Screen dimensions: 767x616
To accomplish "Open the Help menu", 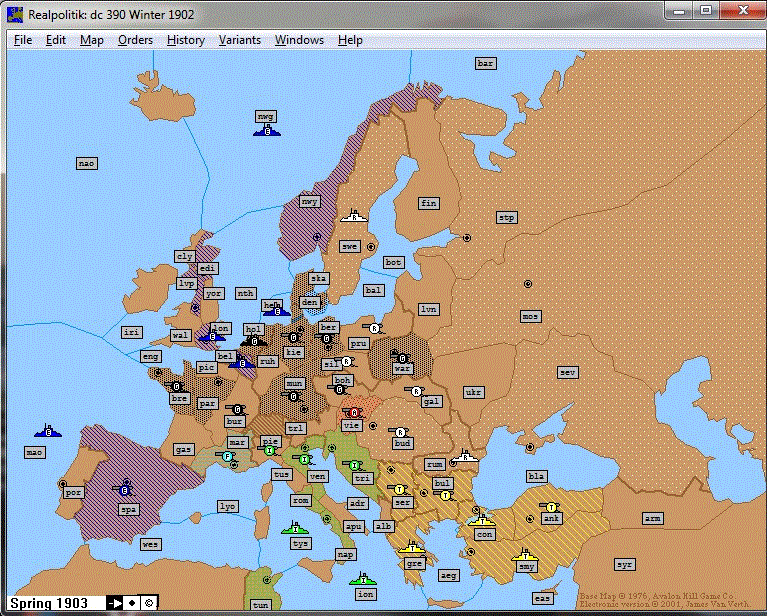I will pos(350,40).
